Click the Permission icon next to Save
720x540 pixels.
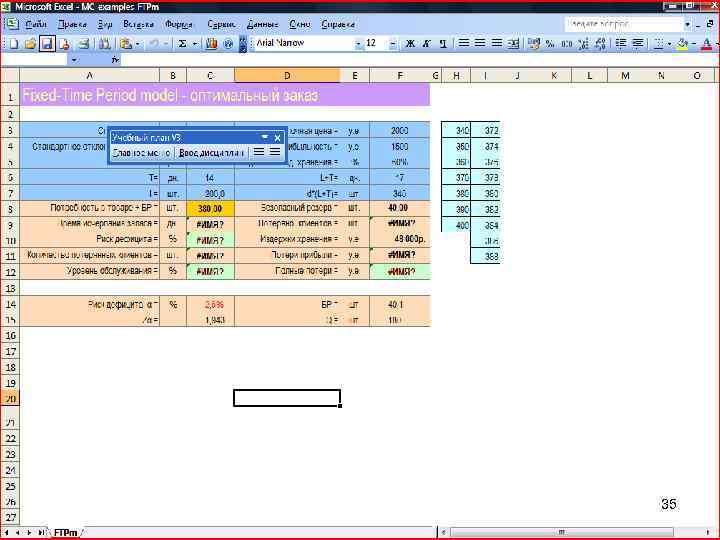[x=64, y=44]
